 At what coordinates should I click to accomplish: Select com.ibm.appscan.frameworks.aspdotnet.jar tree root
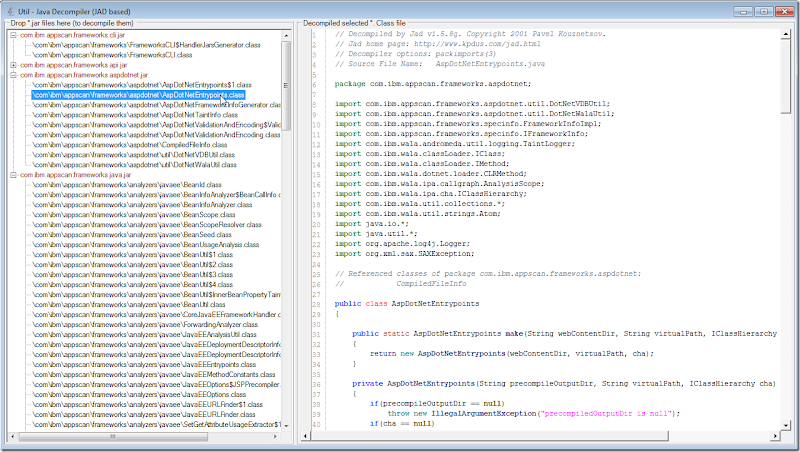click(x=84, y=75)
